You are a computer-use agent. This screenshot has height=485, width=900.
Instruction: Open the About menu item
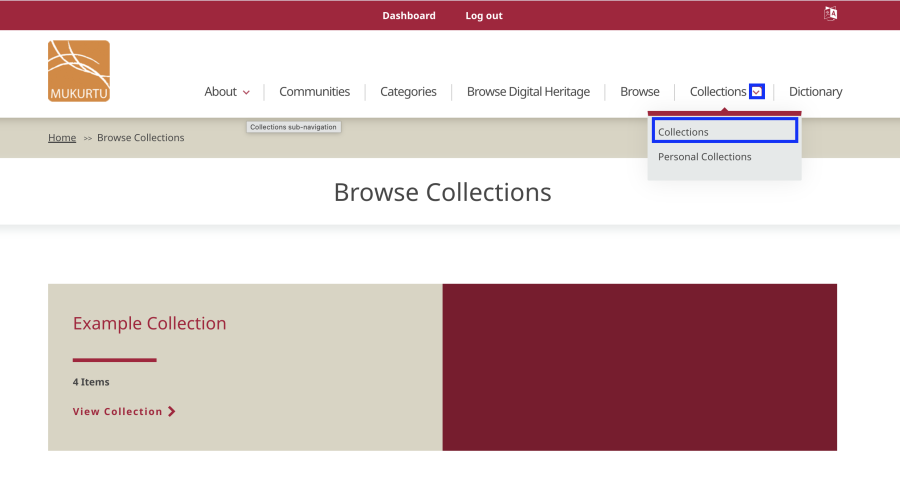(220, 92)
